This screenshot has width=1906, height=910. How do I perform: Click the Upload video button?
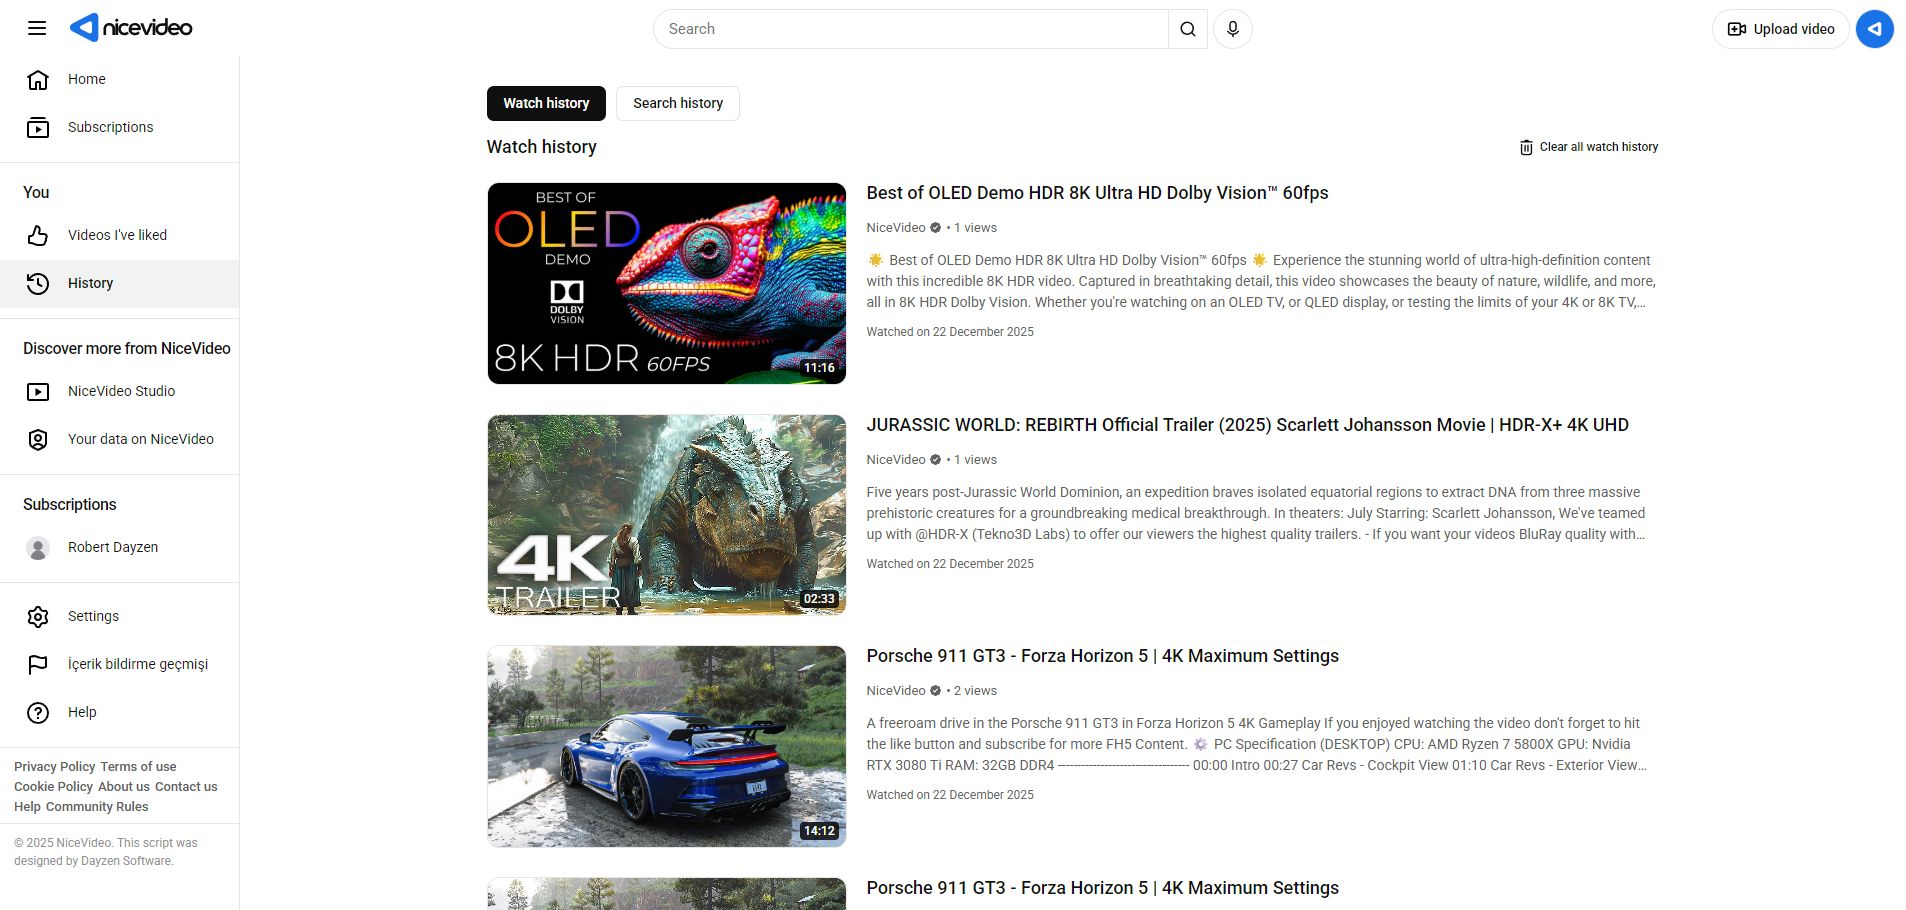[1781, 29]
